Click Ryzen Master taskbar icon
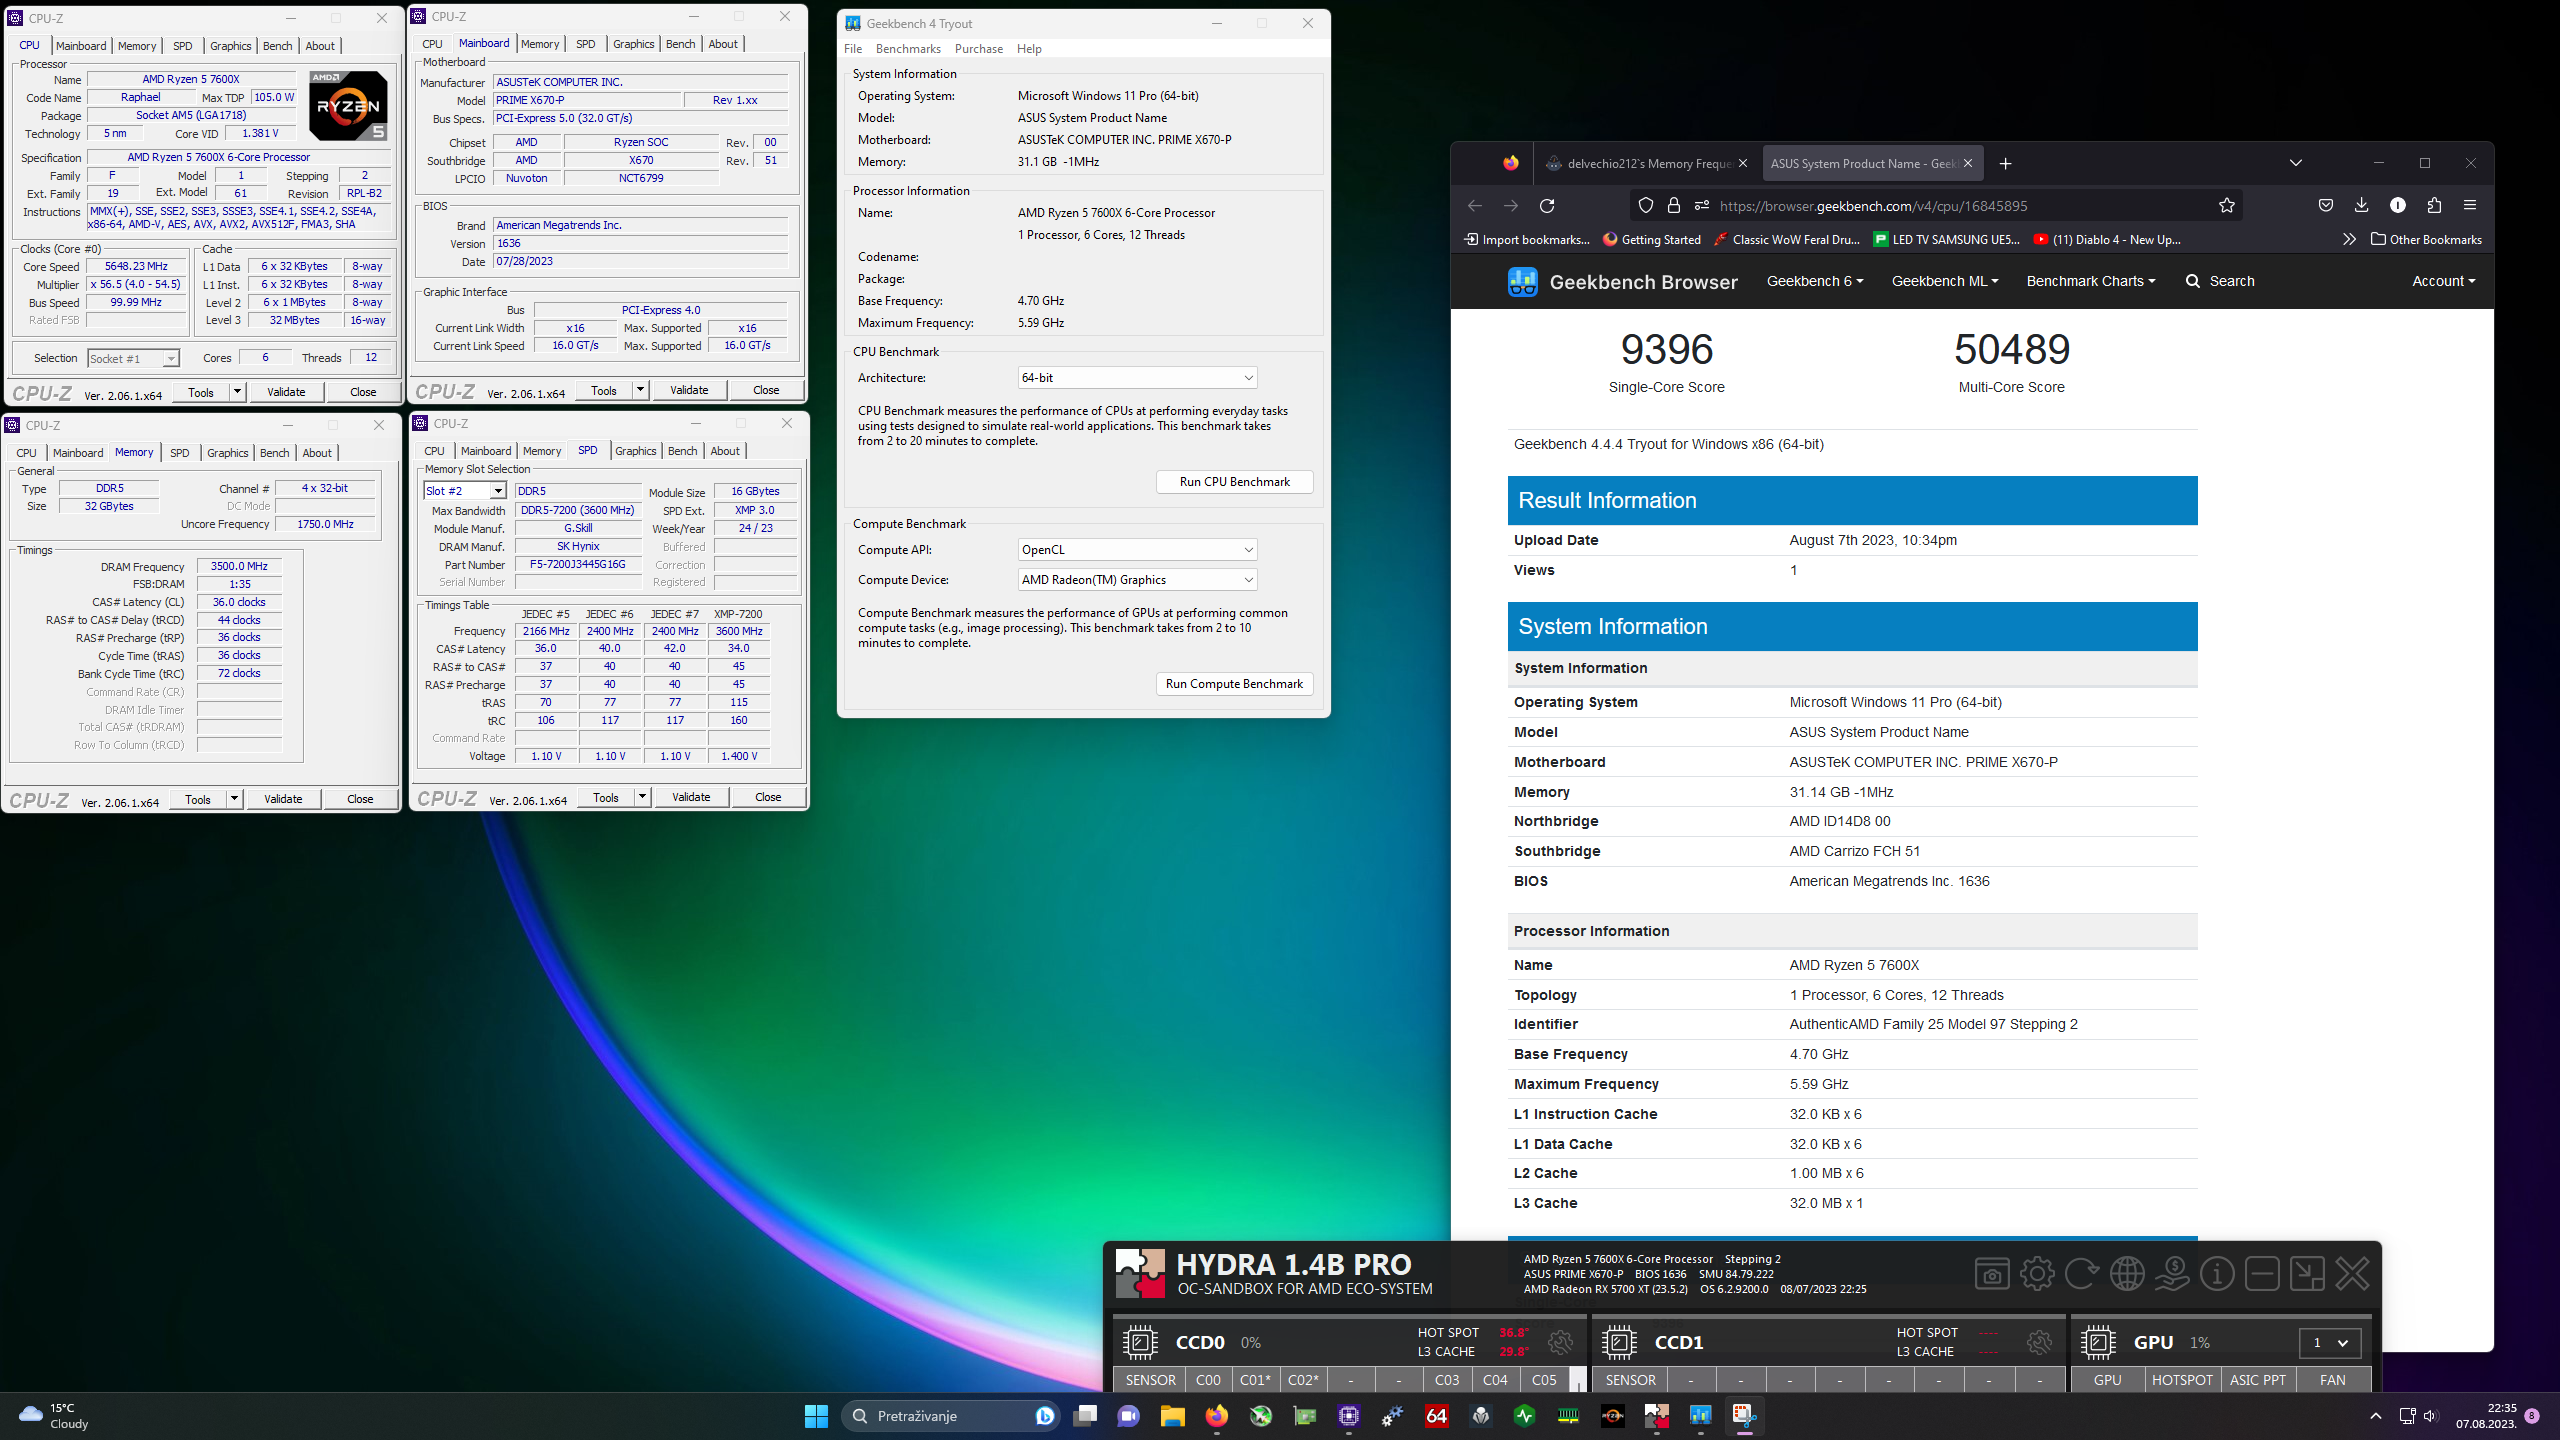2560x1440 pixels. tap(1613, 1416)
